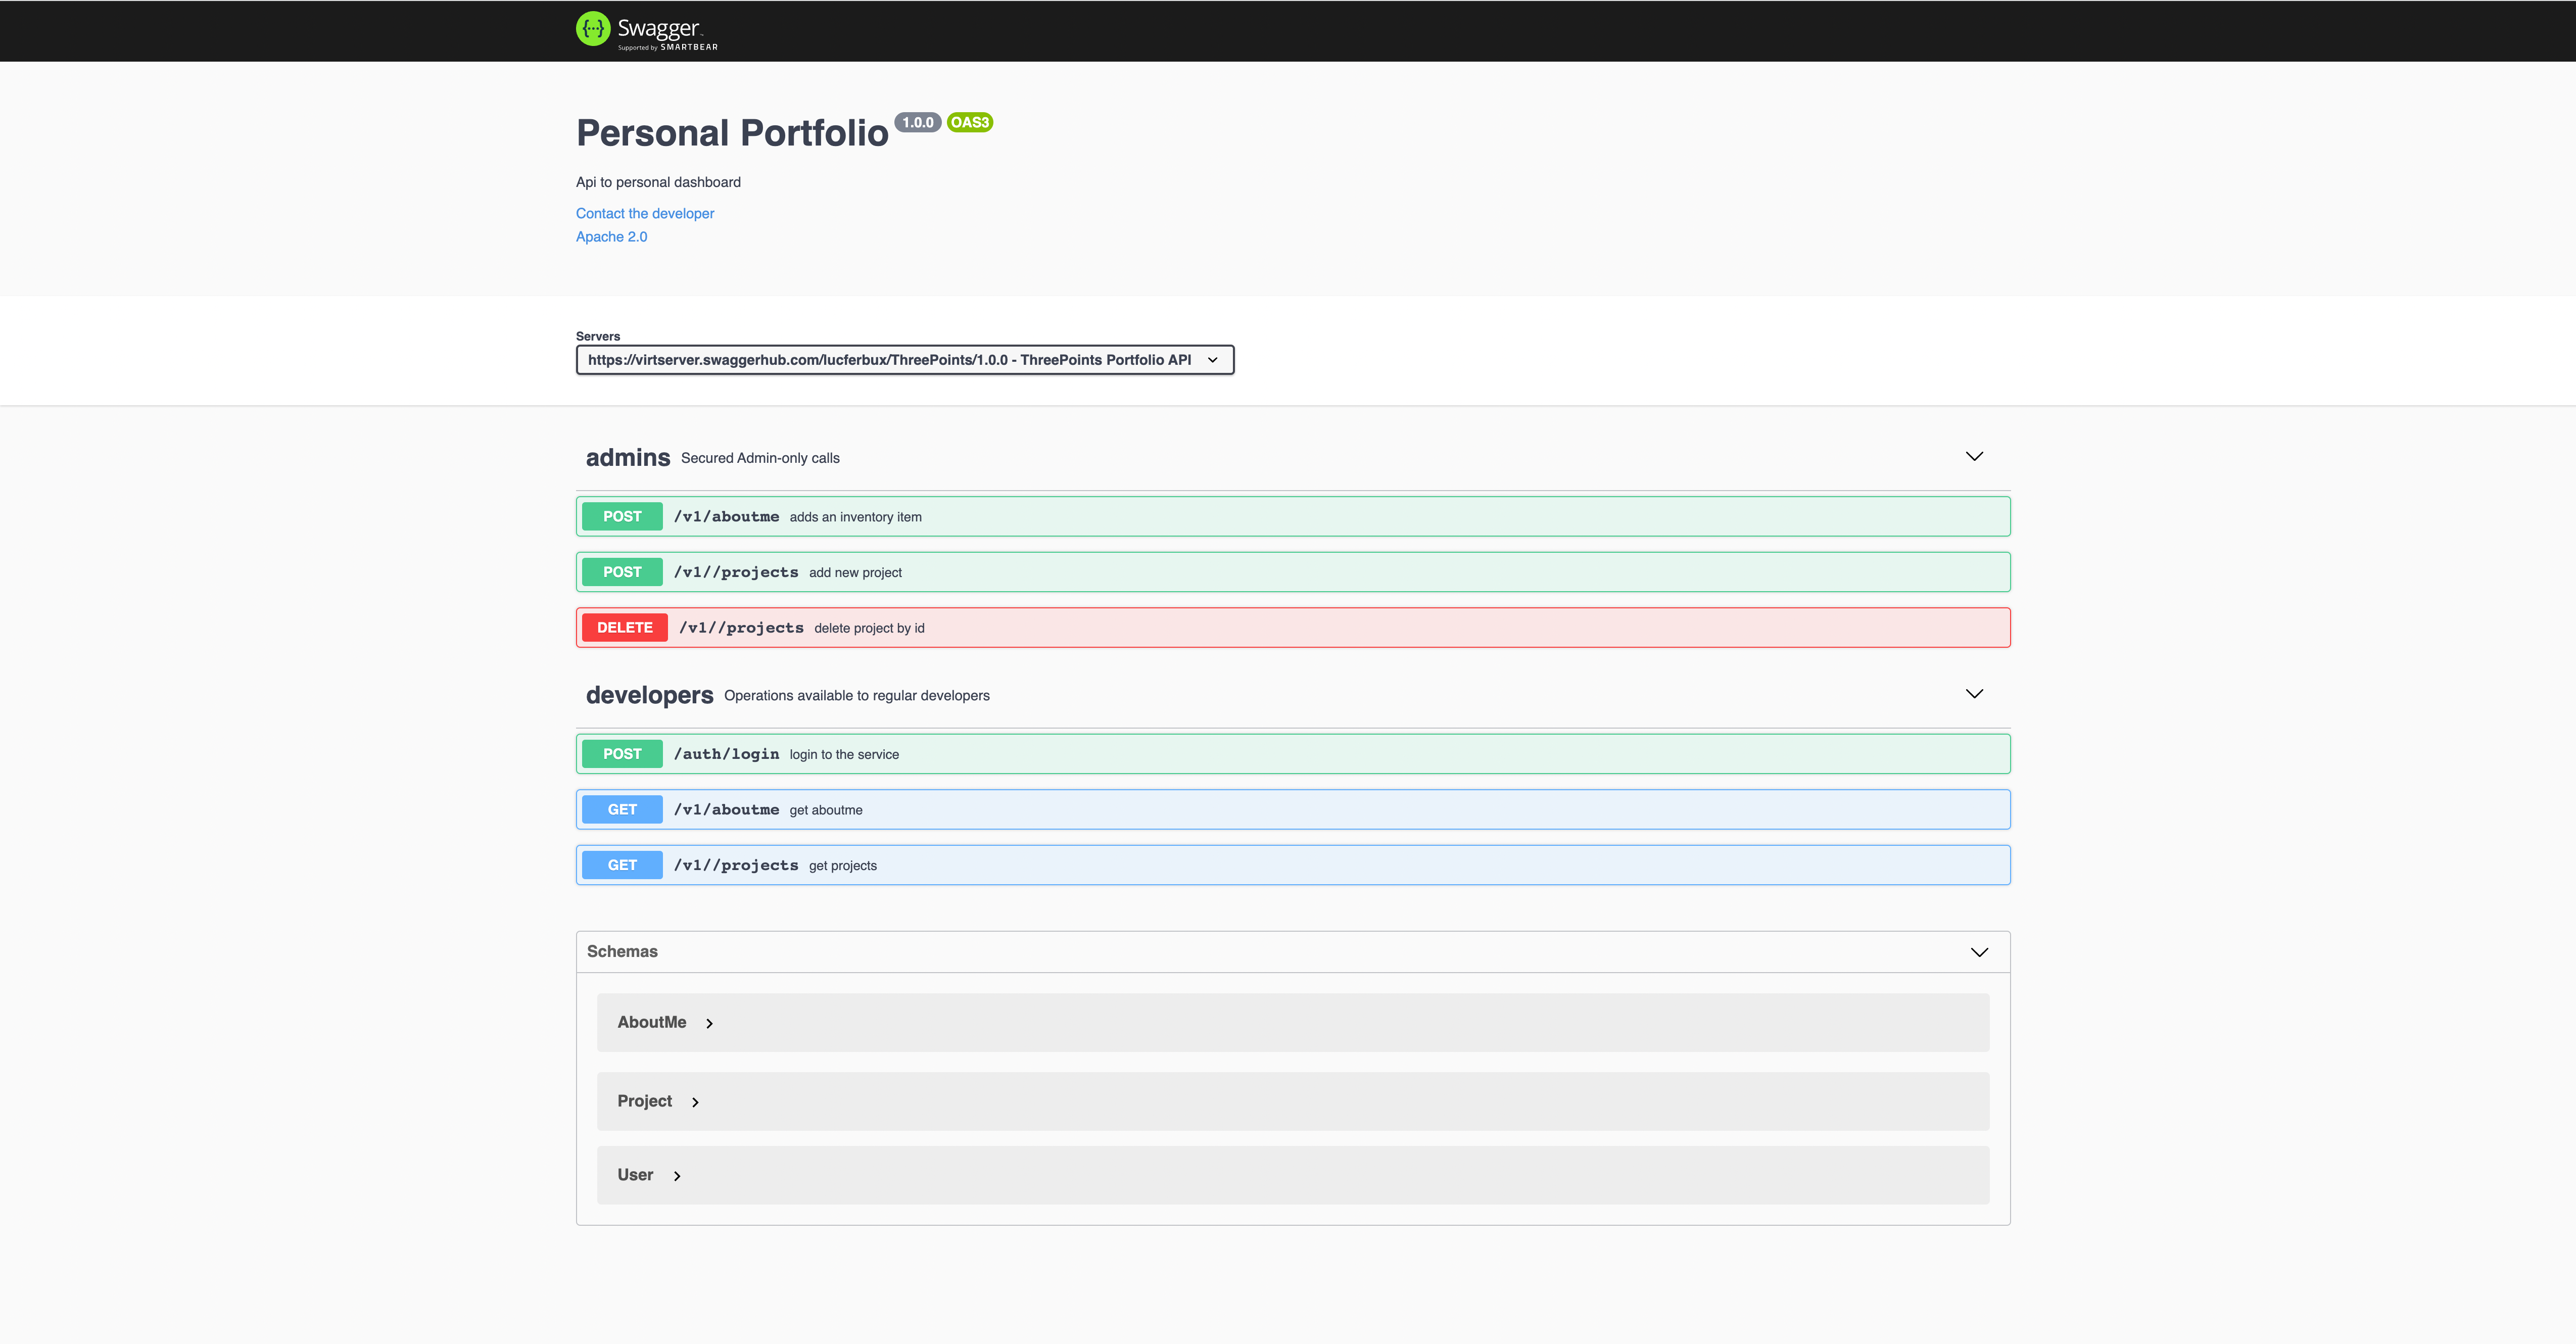Screen dimensions: 2576x1344
Task: Expand DELETE /v1//projects endpoint
Action: [x=1292, y=628]
